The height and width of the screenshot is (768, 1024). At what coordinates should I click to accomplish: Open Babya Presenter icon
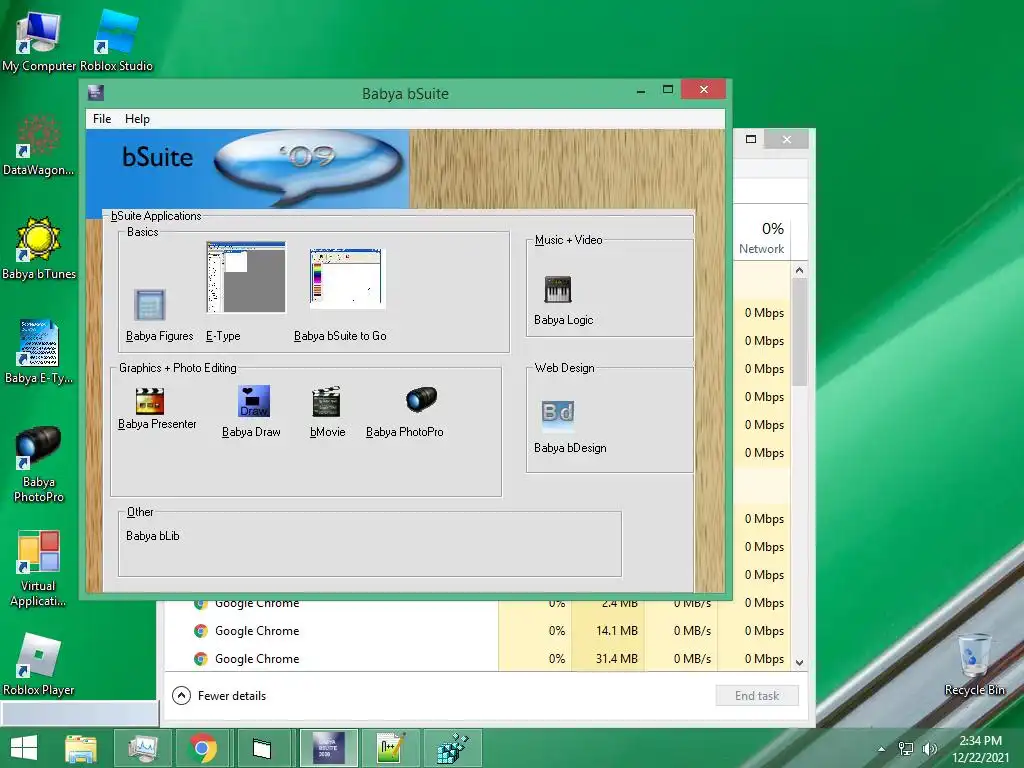click(150, 401)
